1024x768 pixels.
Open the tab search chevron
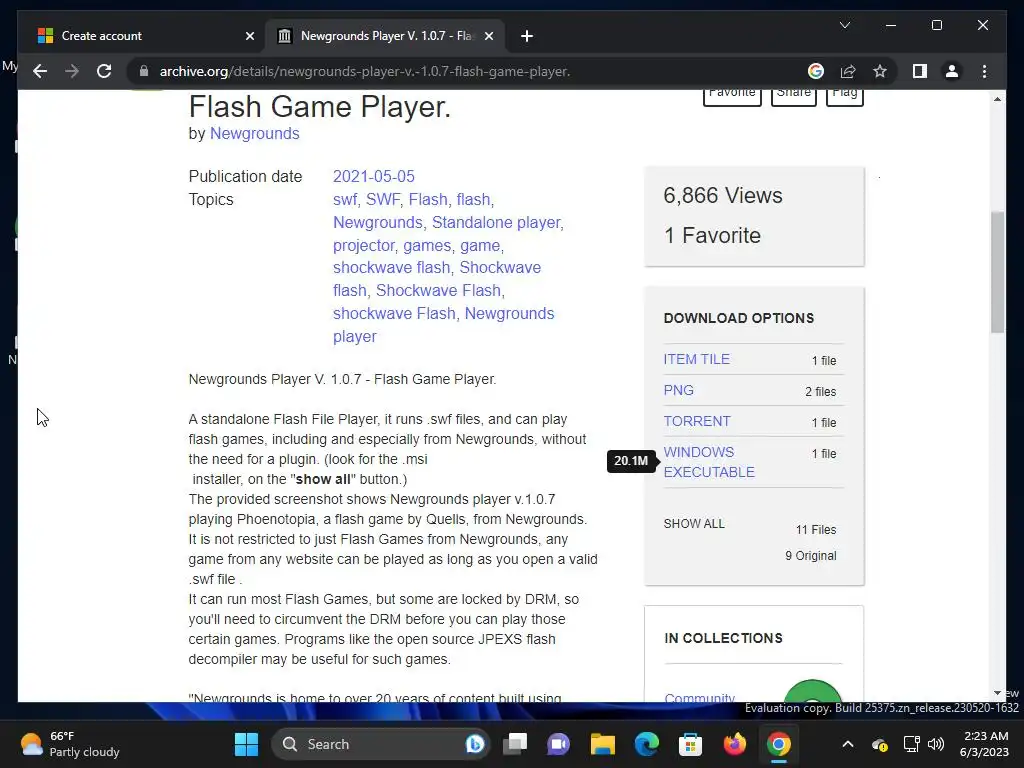(x=844, y=25)
